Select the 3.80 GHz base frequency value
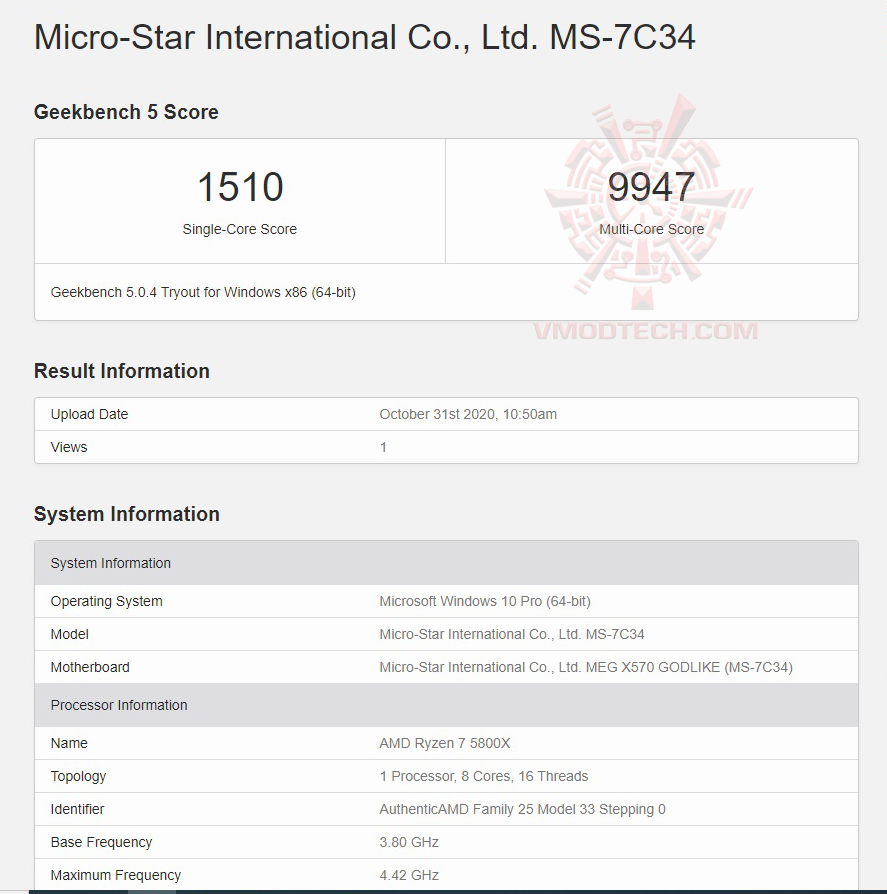887x894 pixels. 409,843
